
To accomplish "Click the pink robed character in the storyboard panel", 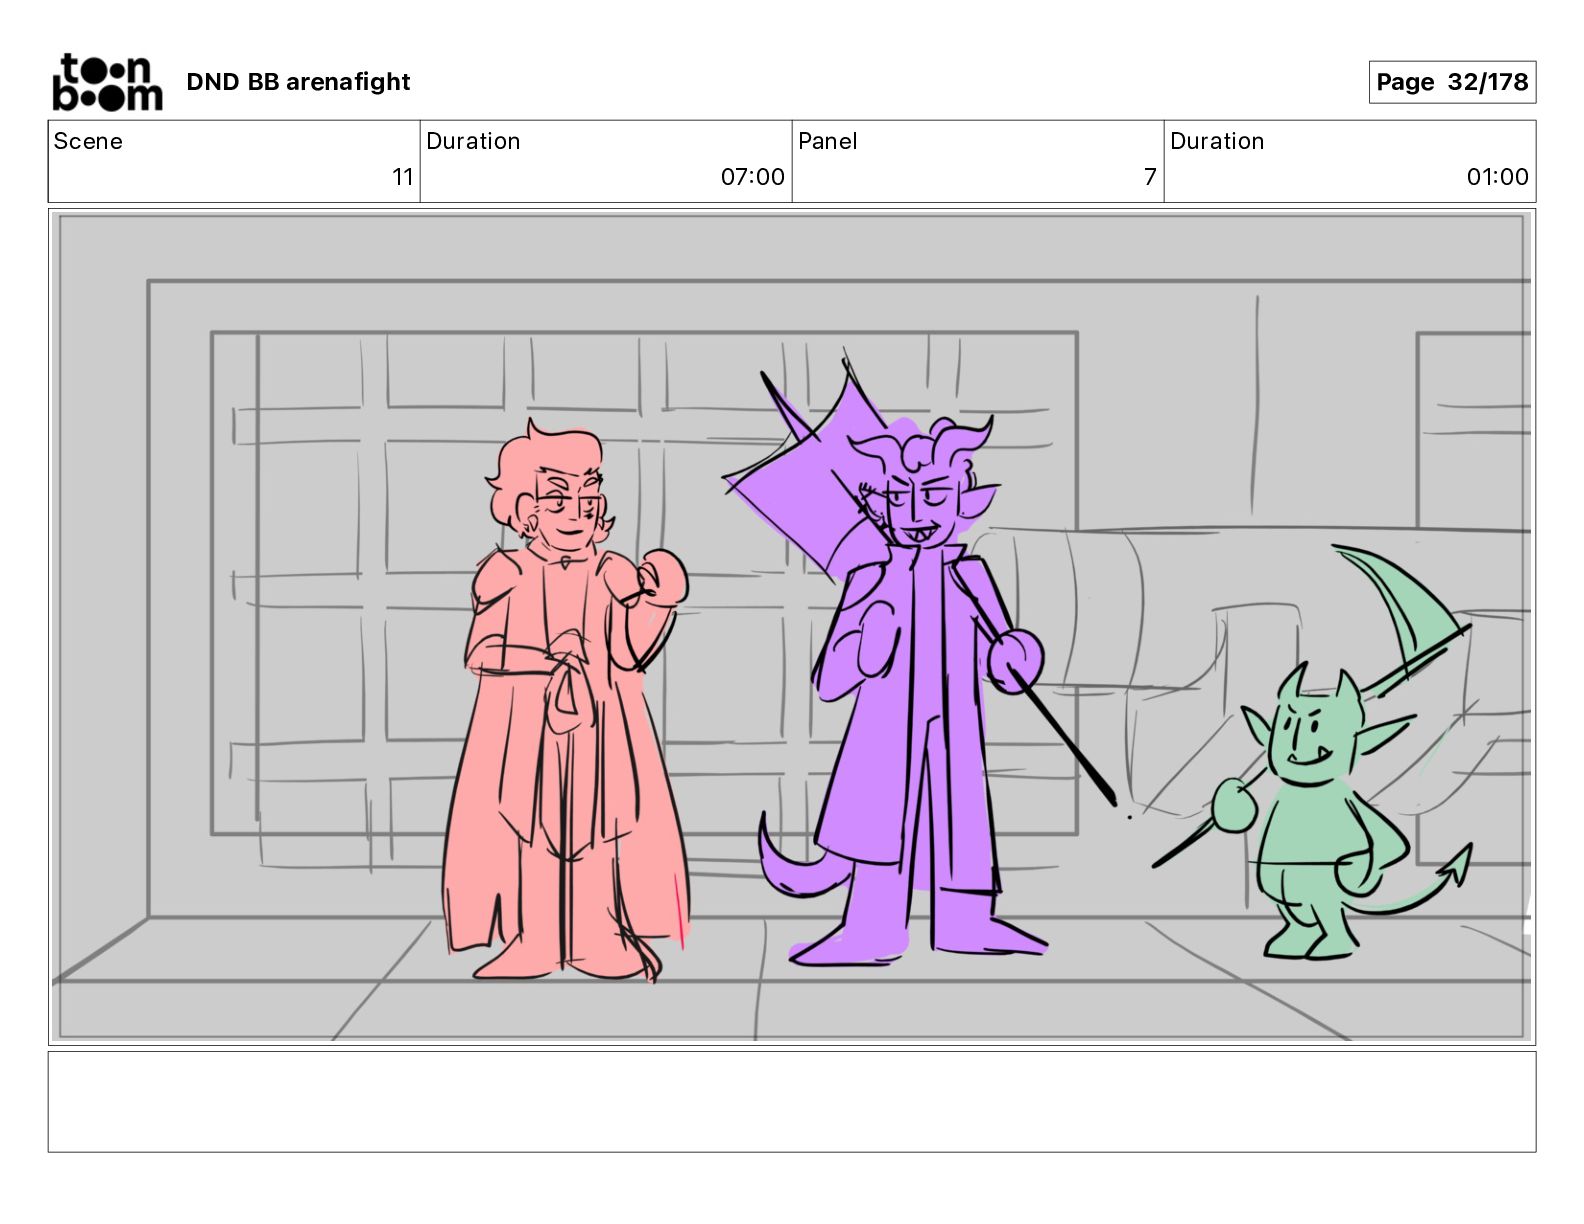I will pyautogui.click(x=565, y=700).
